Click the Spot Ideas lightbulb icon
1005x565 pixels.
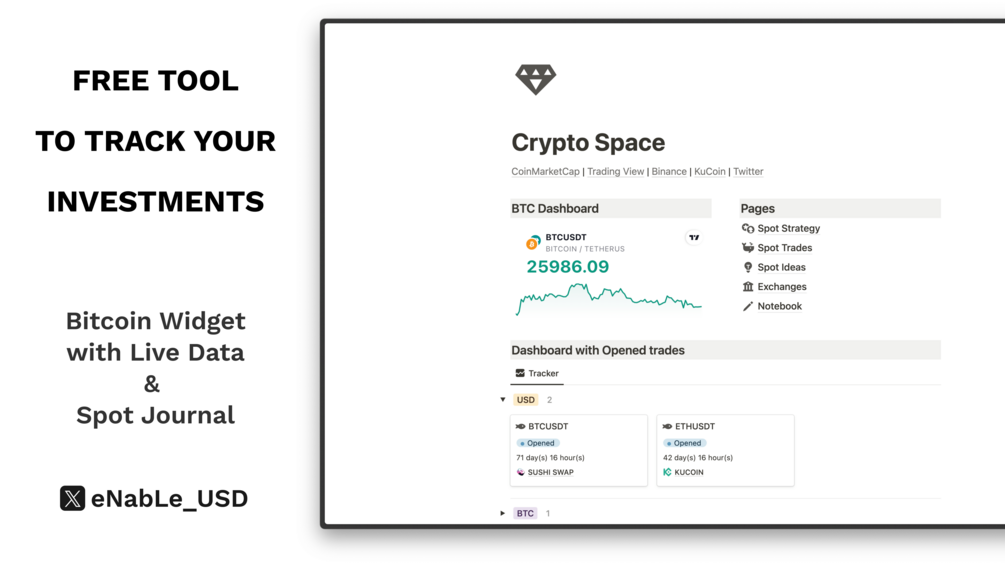click(748, 267)
